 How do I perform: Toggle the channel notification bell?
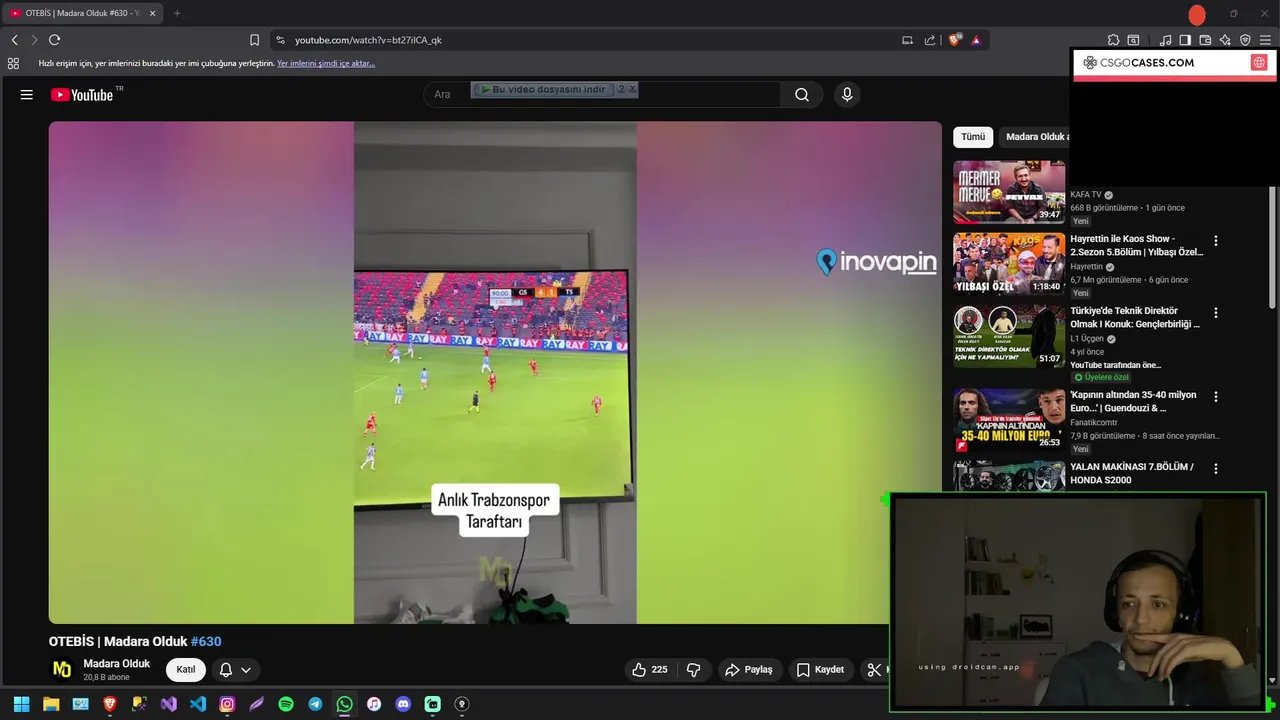(226, 670)
